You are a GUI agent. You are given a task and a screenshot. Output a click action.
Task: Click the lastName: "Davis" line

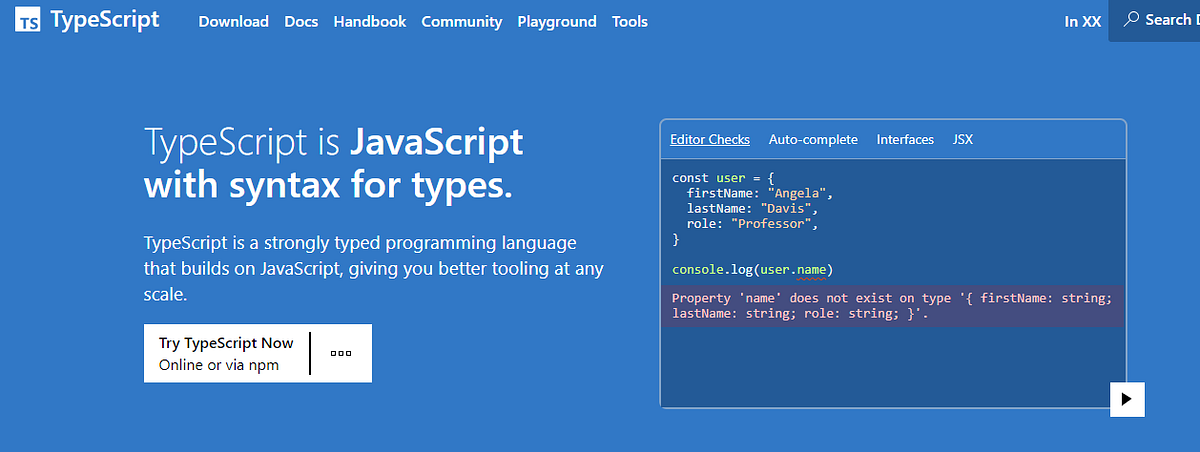point(752,209)
